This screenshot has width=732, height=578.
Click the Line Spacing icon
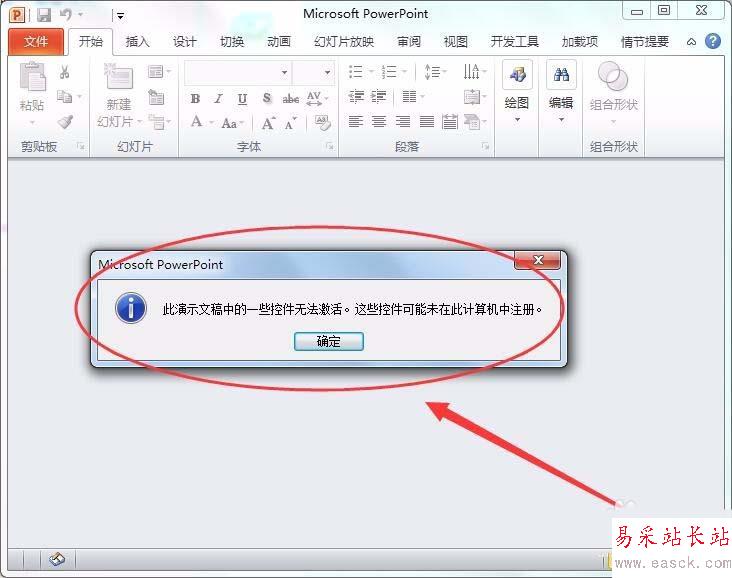pyautogui.click(x=432, y=72)
